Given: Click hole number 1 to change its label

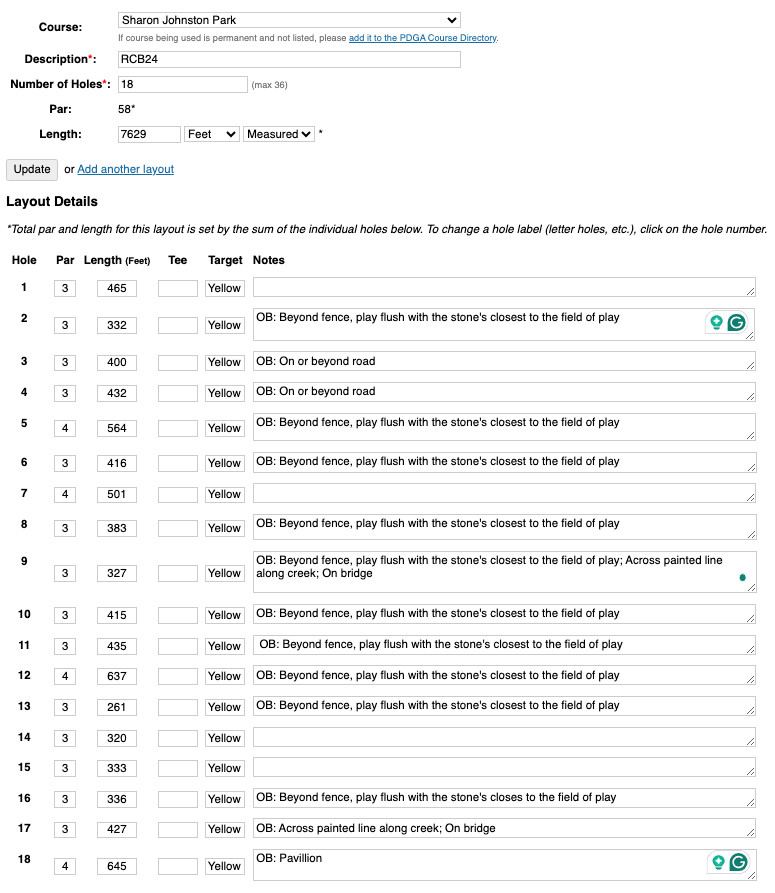Looking at the screenshot, I should point(24,287).
